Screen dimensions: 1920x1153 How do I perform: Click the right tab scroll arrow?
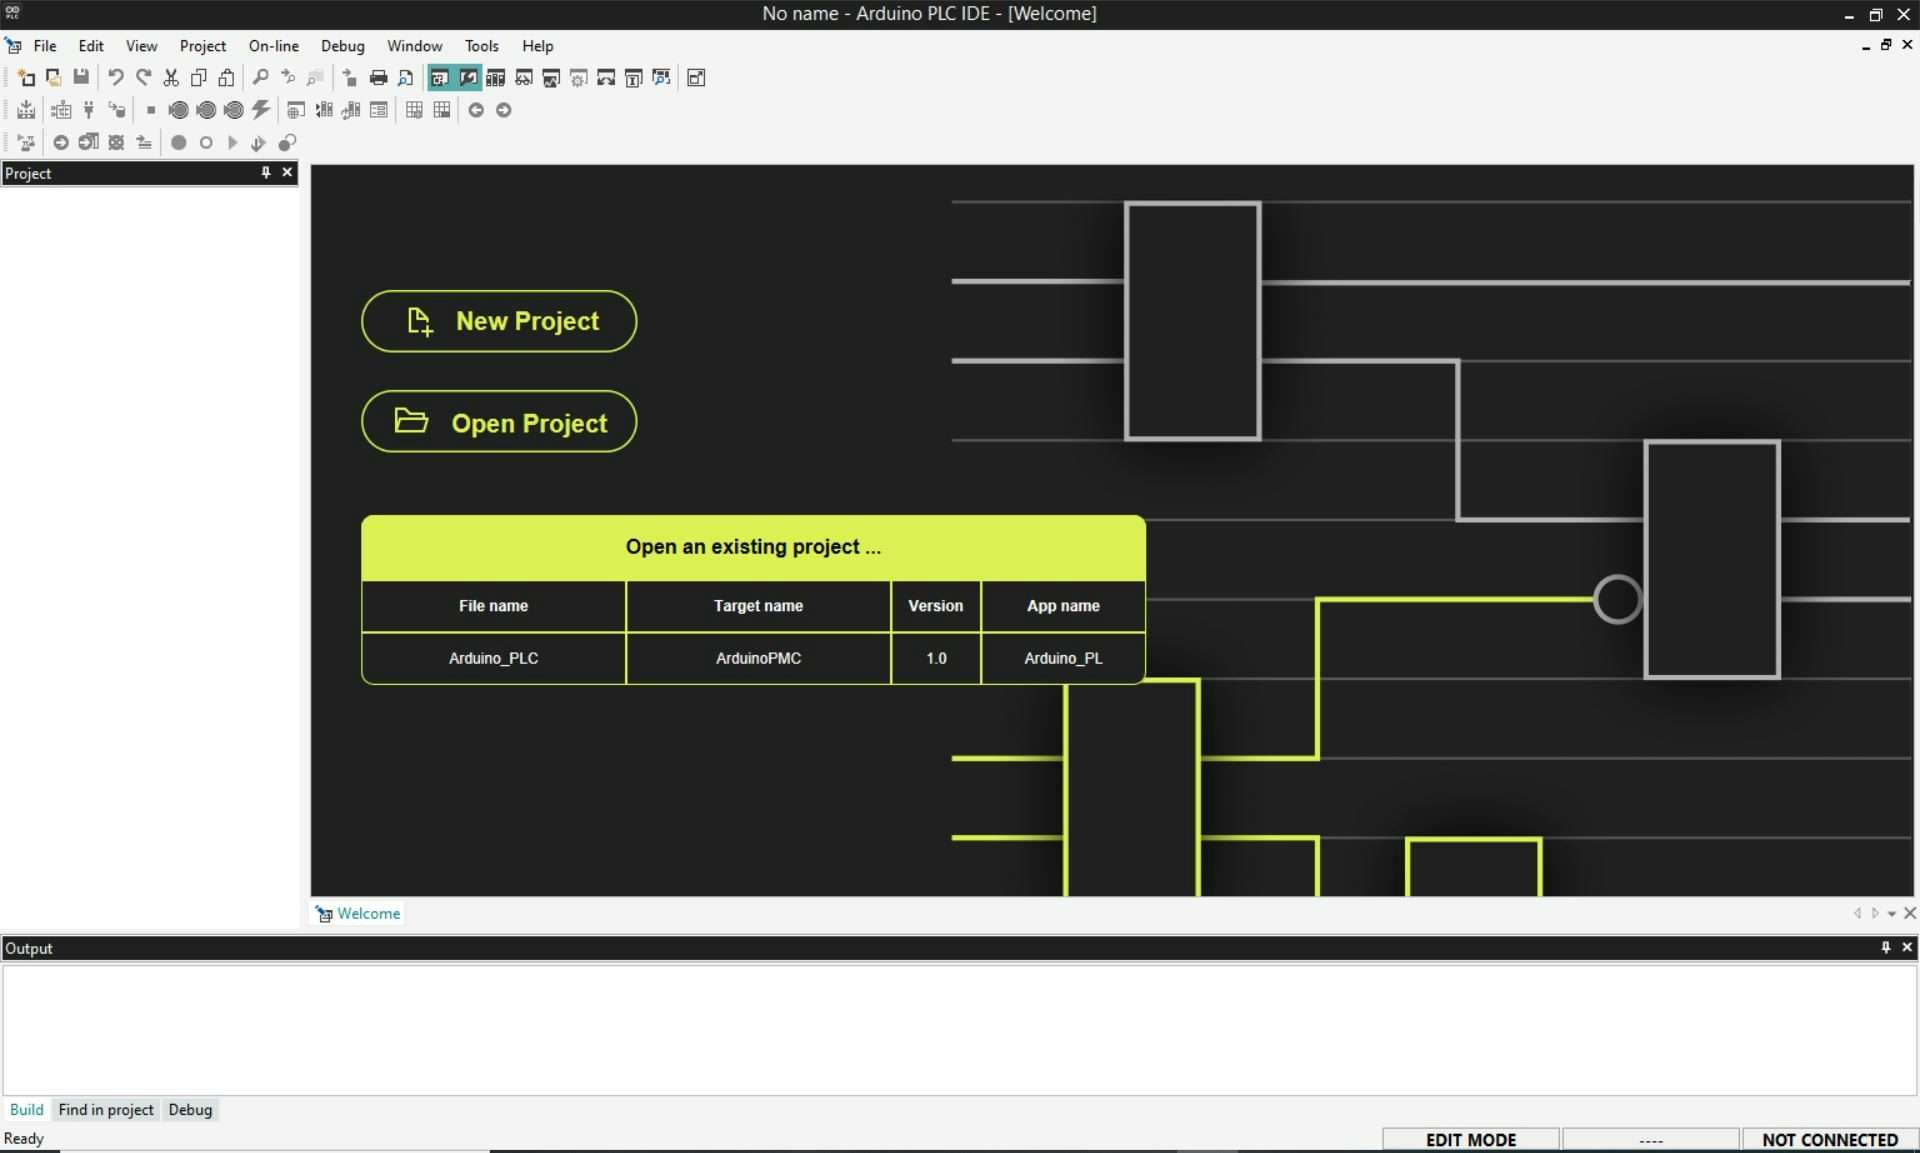coord(1875,913)
